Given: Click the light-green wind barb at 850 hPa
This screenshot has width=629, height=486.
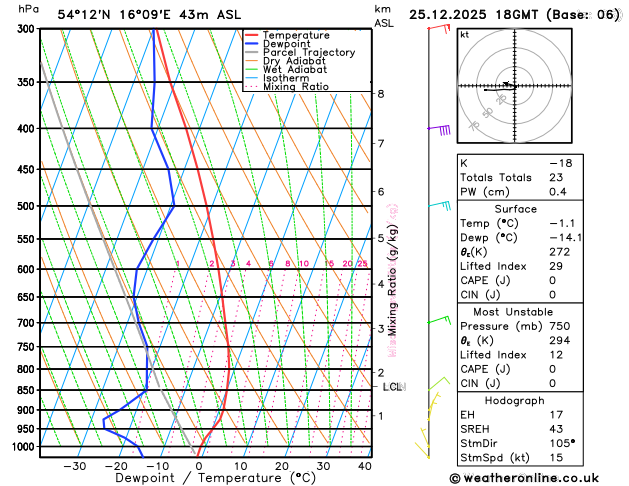Looking at the screenshot, I should (x=439, y=383).
